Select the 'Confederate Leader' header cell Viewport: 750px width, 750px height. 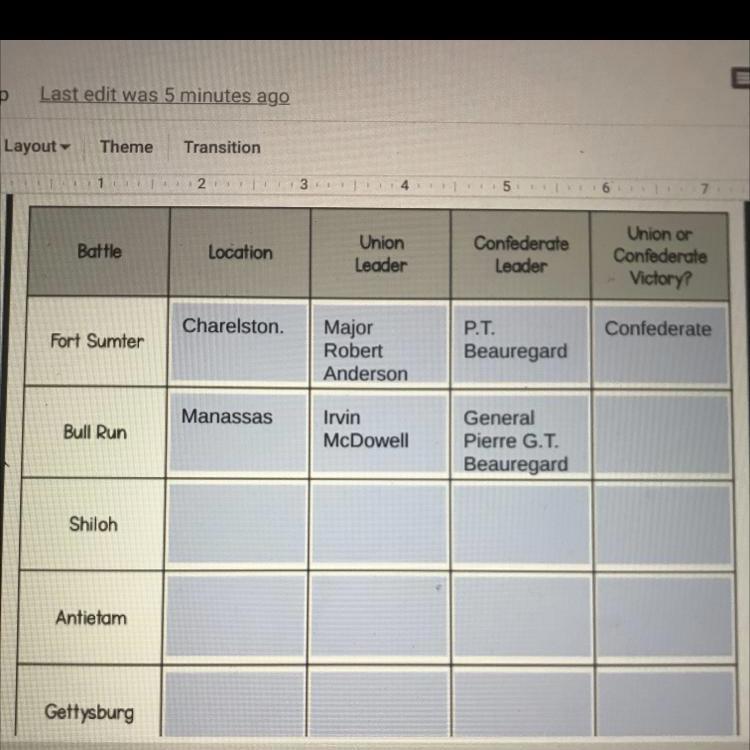[x=521, y=255]
